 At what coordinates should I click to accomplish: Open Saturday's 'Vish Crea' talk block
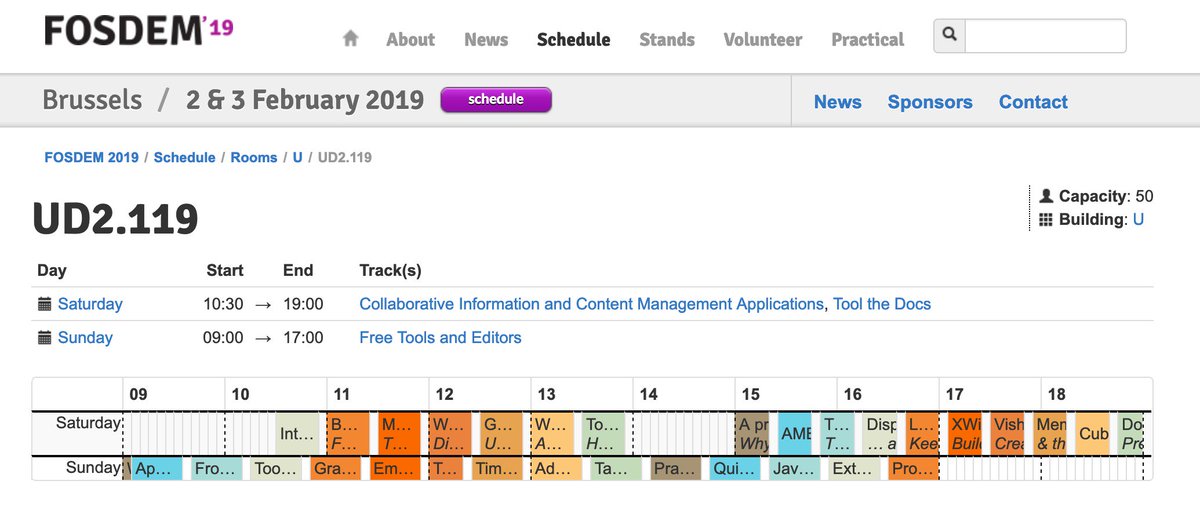click(x=1007, y=434)
